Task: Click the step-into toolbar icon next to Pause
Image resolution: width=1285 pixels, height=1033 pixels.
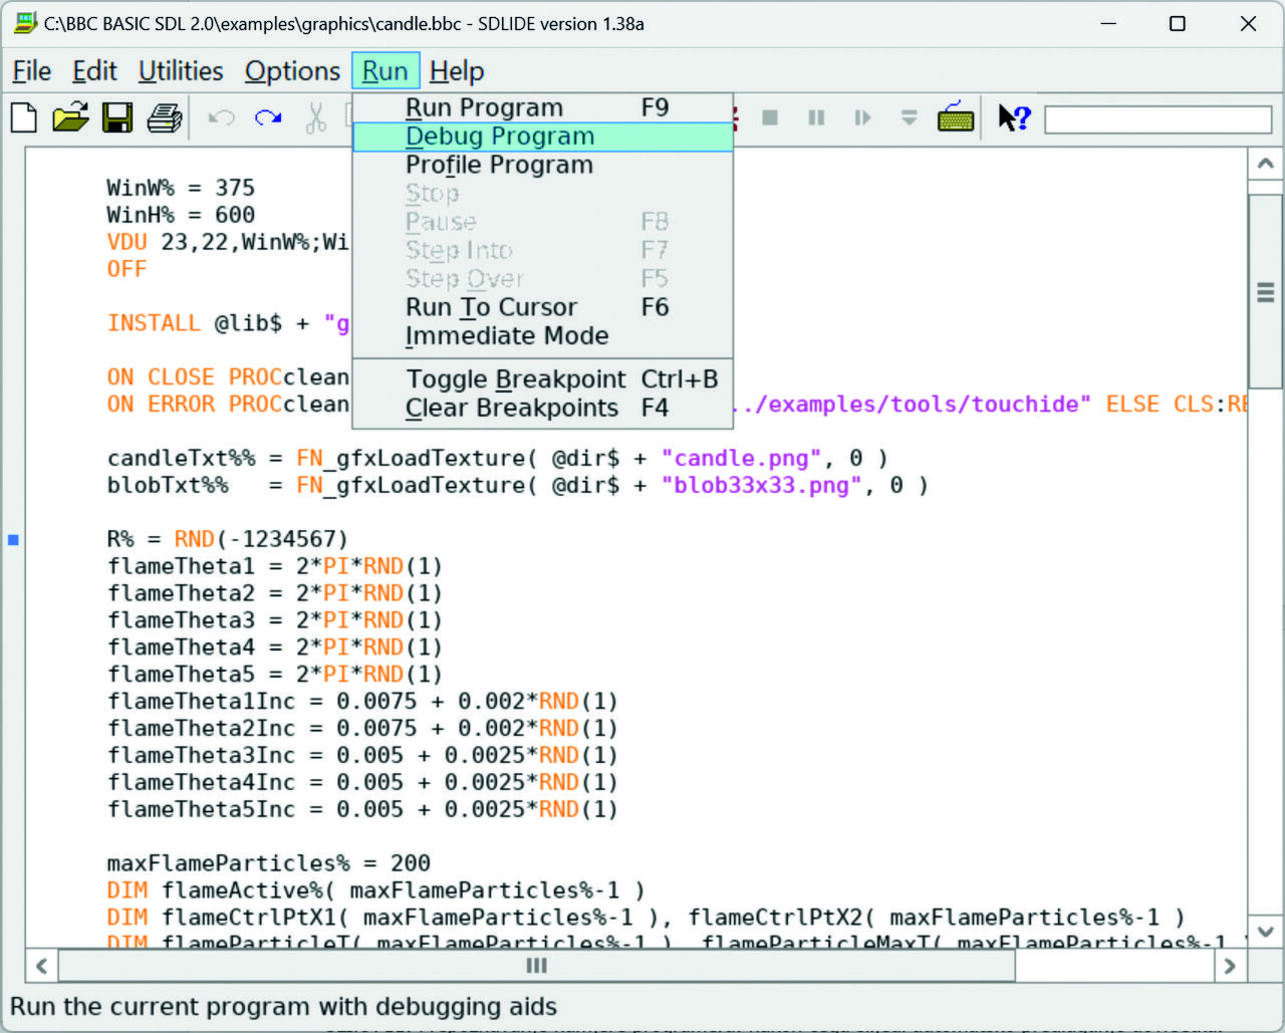Action: [862, 118]
